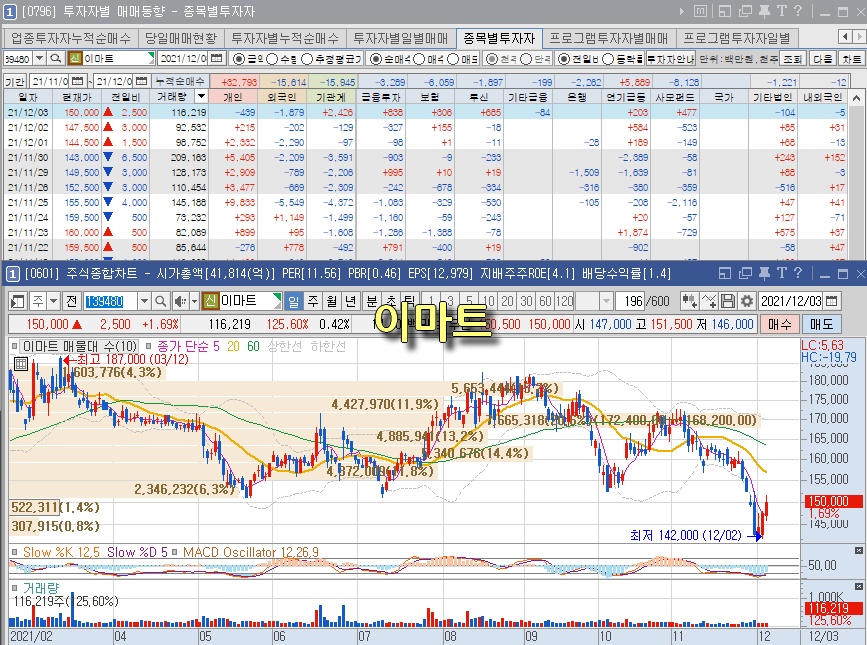Screen dimensions: 867x645
Task: Open dropdown next to chart code field 139480
Action: pos(144,301)
